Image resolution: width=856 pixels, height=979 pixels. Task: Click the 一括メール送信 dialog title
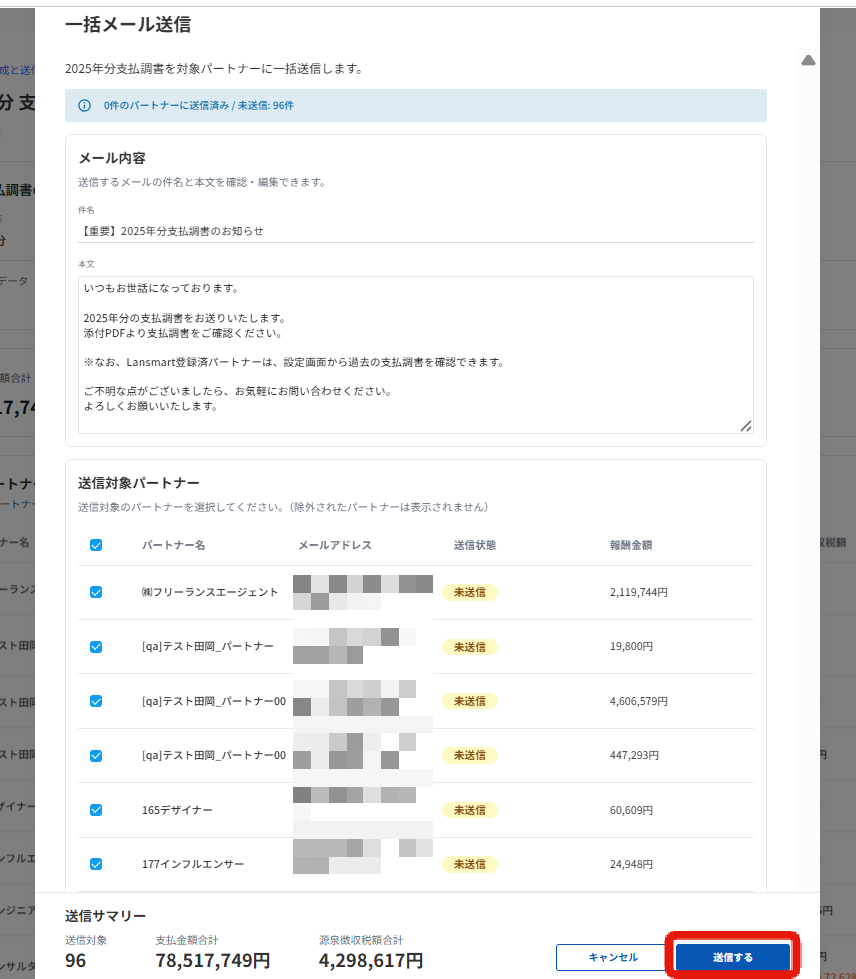(x=128, y=24)
